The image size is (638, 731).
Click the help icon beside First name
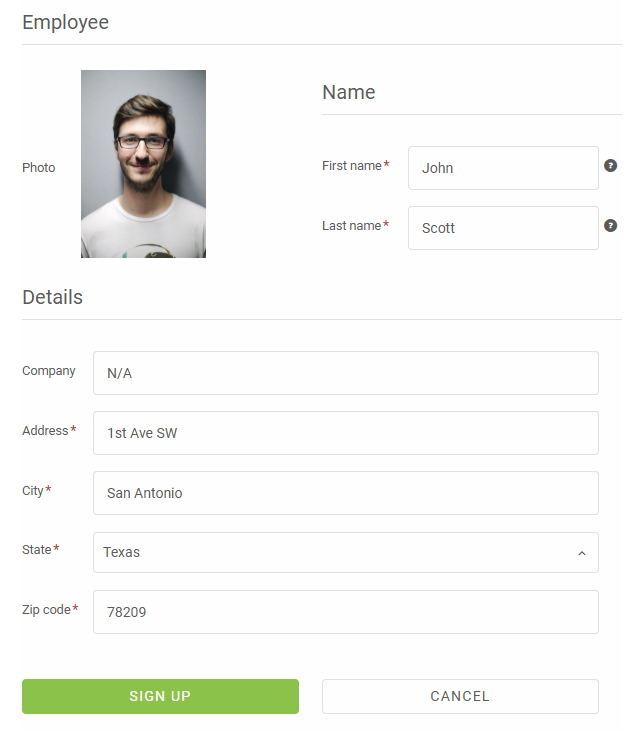point(610,166)
